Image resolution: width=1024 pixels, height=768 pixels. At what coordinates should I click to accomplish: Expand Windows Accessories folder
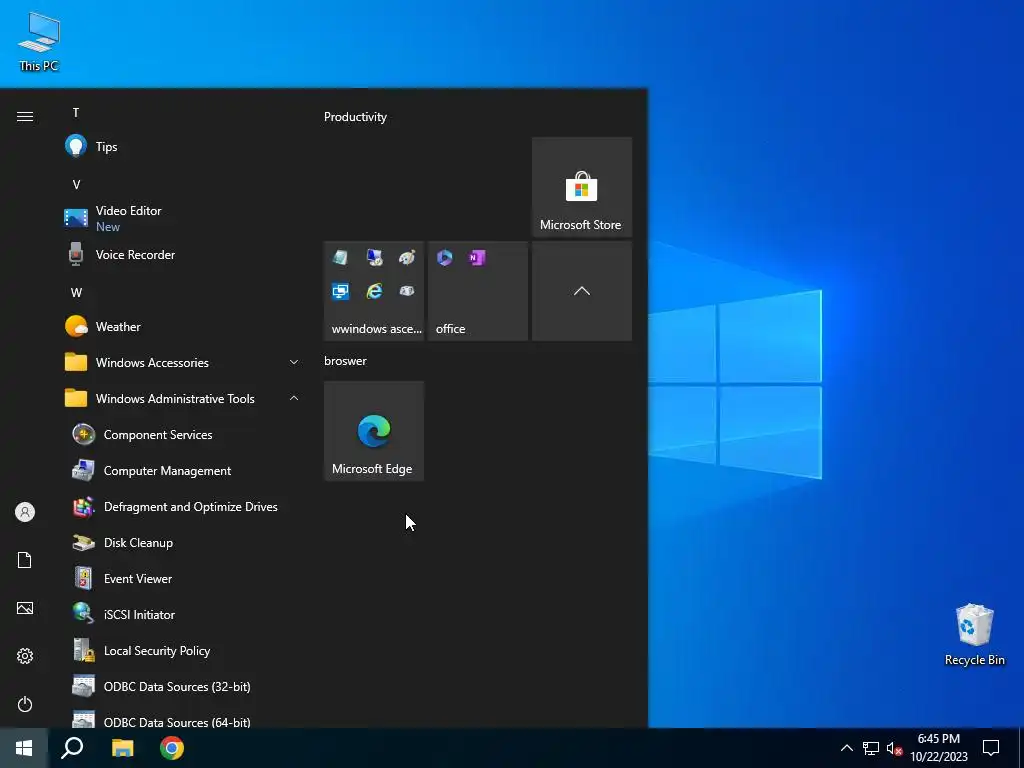coord(182,362)
